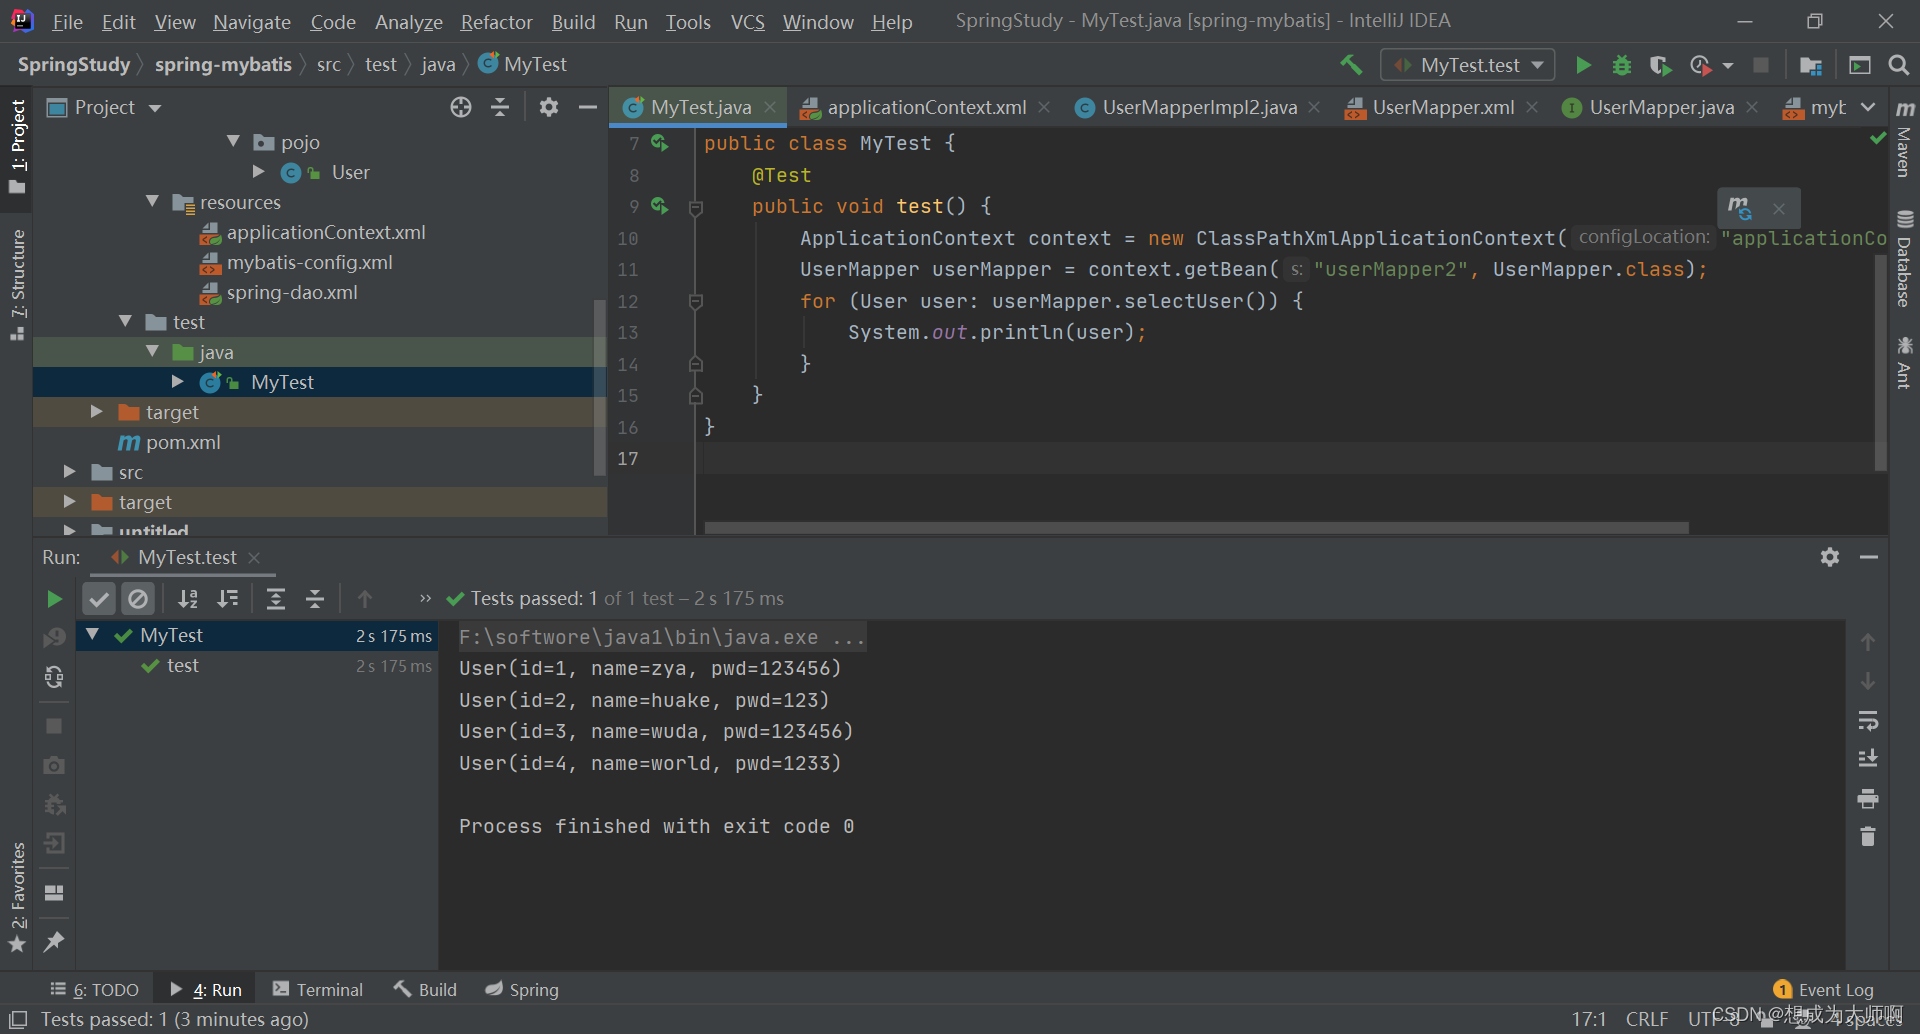Toggle soft-wrap icon beside console

point(1867,721)
